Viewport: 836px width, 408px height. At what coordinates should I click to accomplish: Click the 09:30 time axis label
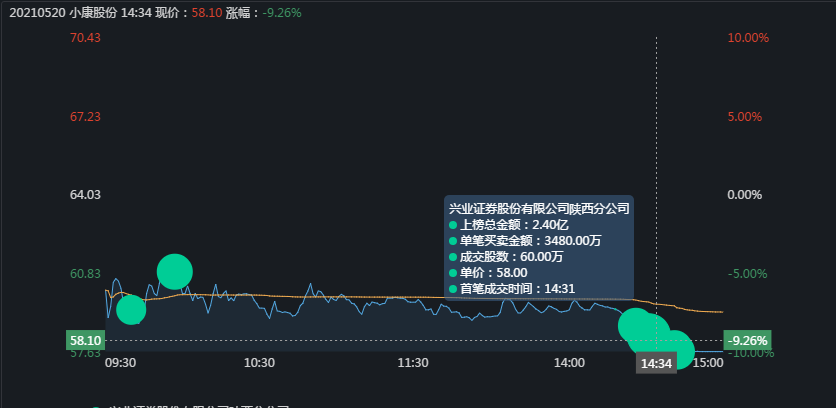120,363
